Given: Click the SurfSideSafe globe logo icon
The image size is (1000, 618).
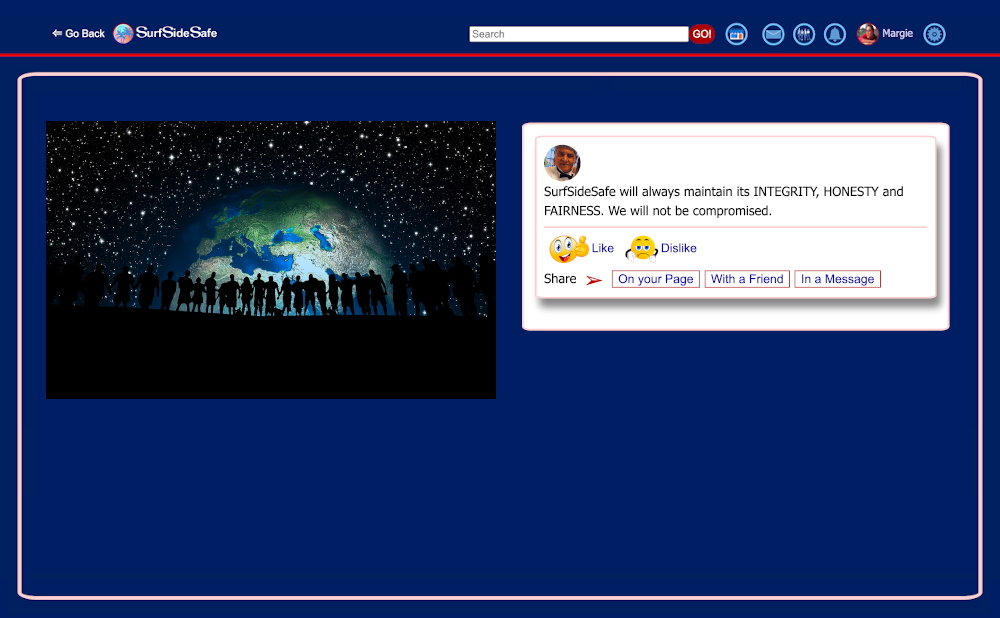Looking at the screenshot, I should pos(123,34).
